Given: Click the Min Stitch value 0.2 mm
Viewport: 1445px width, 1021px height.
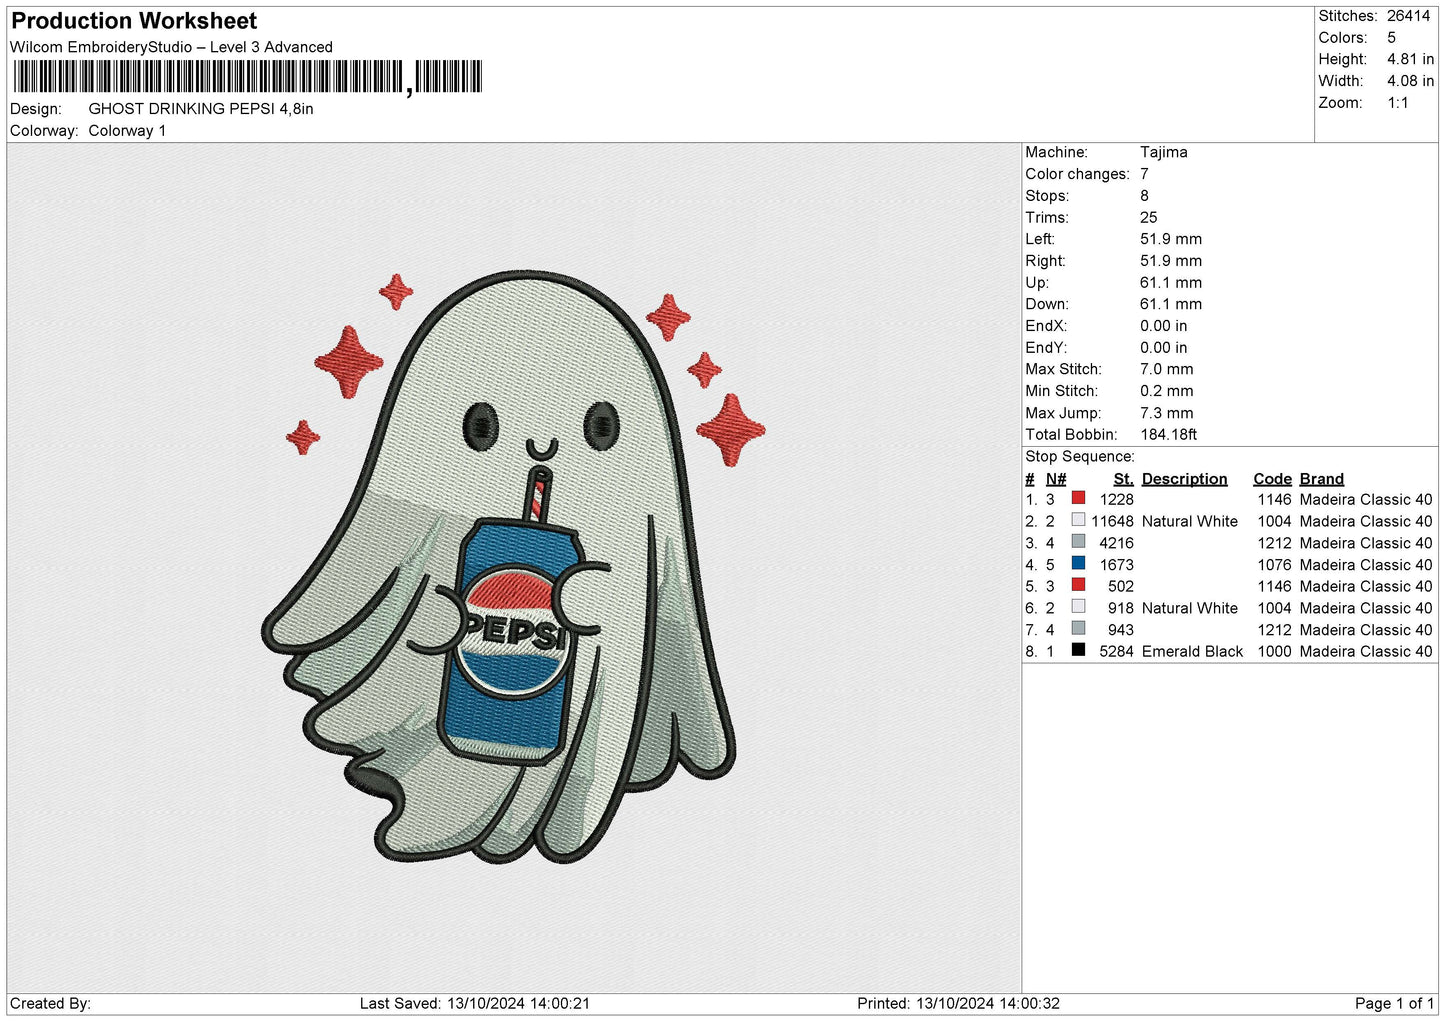Looking at the screenshot, I should [1167, 391].
